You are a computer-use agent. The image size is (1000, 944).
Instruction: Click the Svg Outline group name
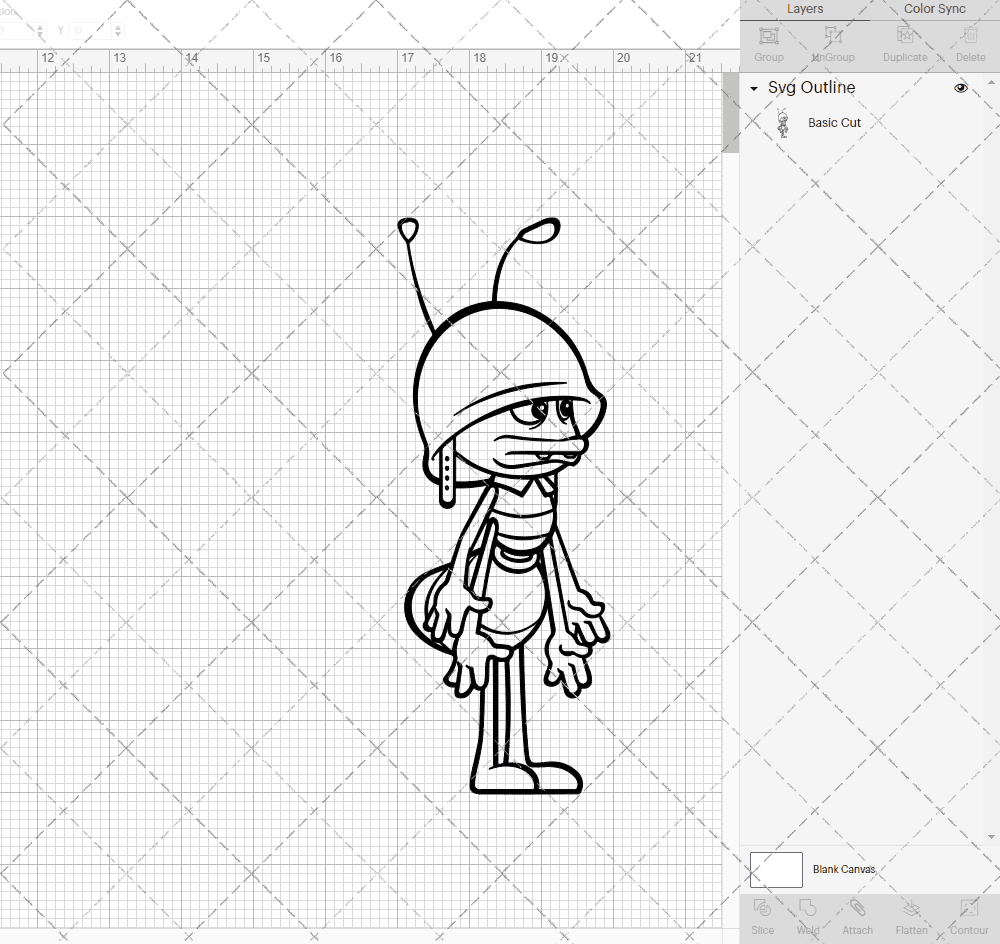click(x=811, y=87)
